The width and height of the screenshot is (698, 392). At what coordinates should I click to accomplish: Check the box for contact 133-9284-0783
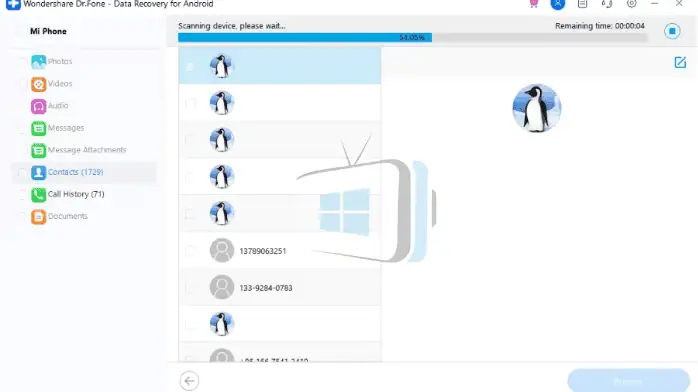pos(190,287)
